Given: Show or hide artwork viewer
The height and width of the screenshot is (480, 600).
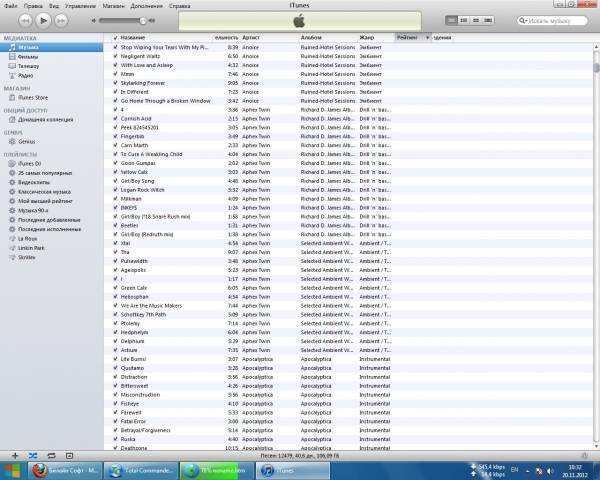Looking at the screenshot, I should pyautogui.click(x=69, y=456).
